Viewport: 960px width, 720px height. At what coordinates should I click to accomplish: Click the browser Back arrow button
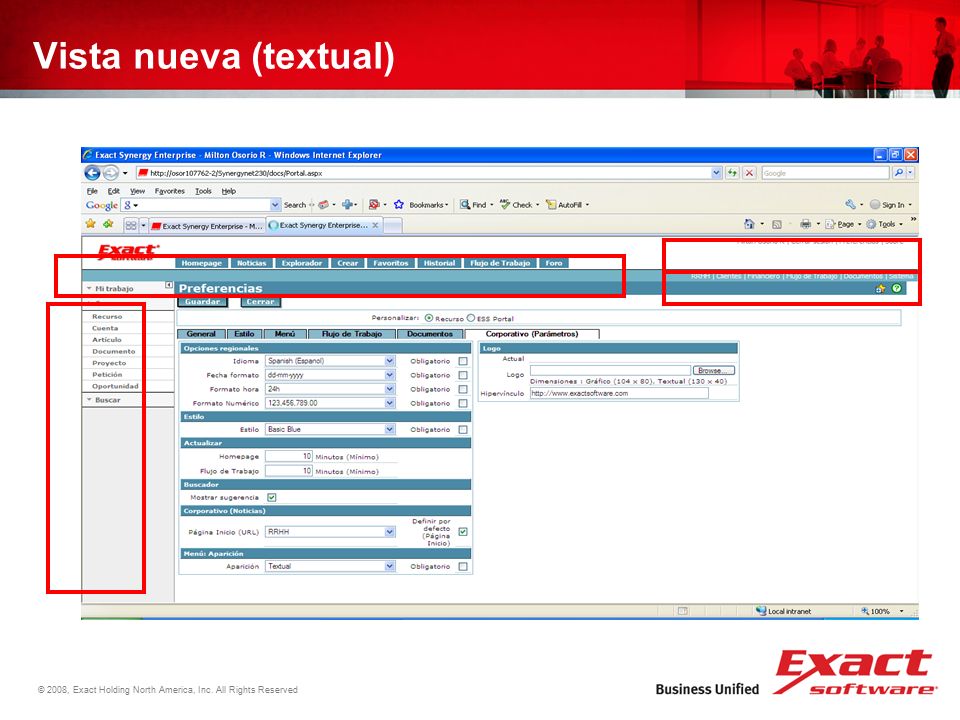pyautogui.click(x=92, y=173)
